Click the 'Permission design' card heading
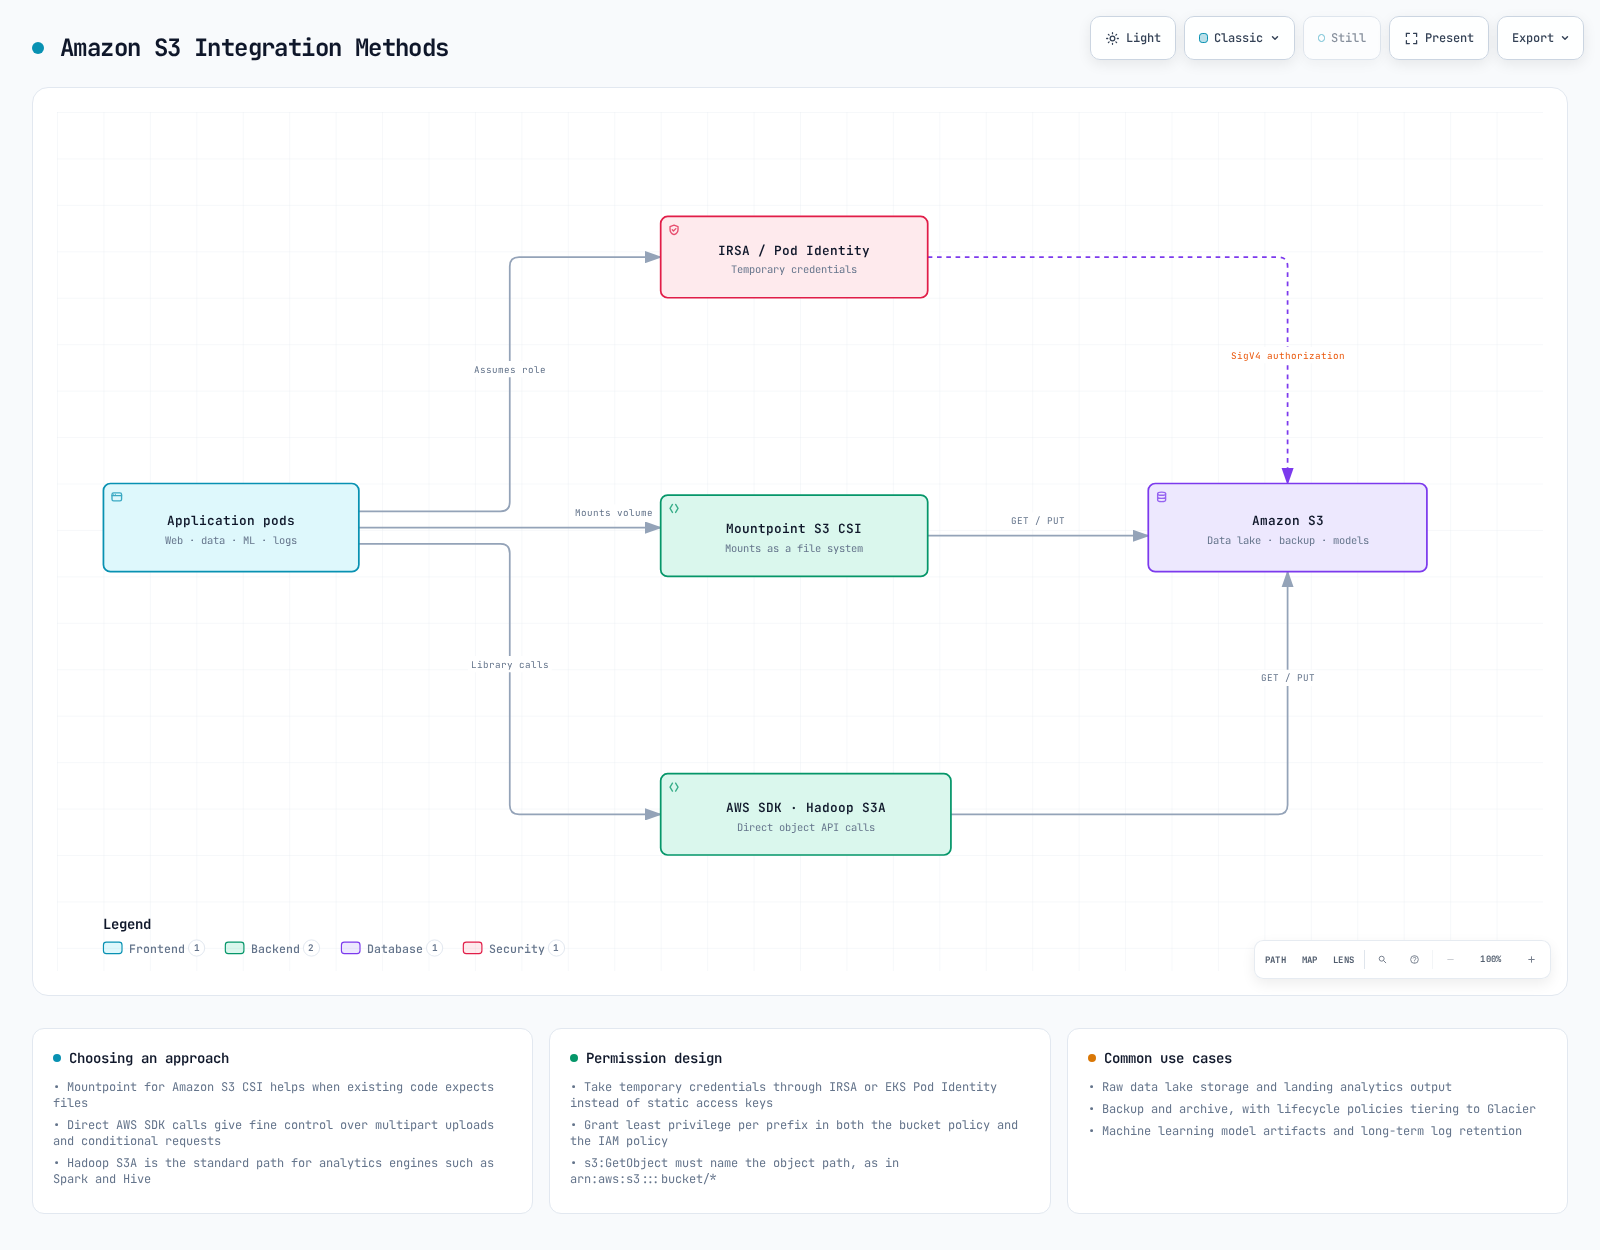Screen dimensions: 1600x1250 pos(654,1058)
